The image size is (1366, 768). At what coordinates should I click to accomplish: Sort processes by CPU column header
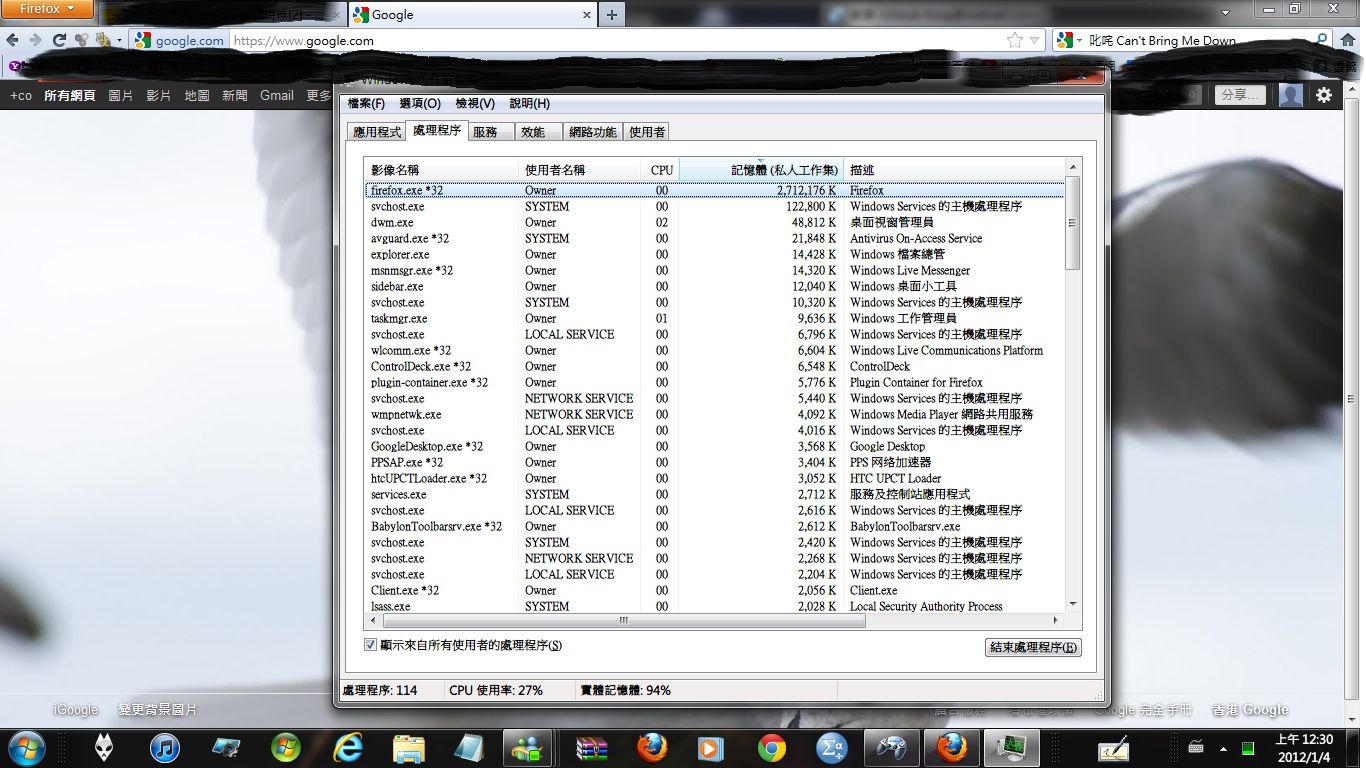coord(661,170)
